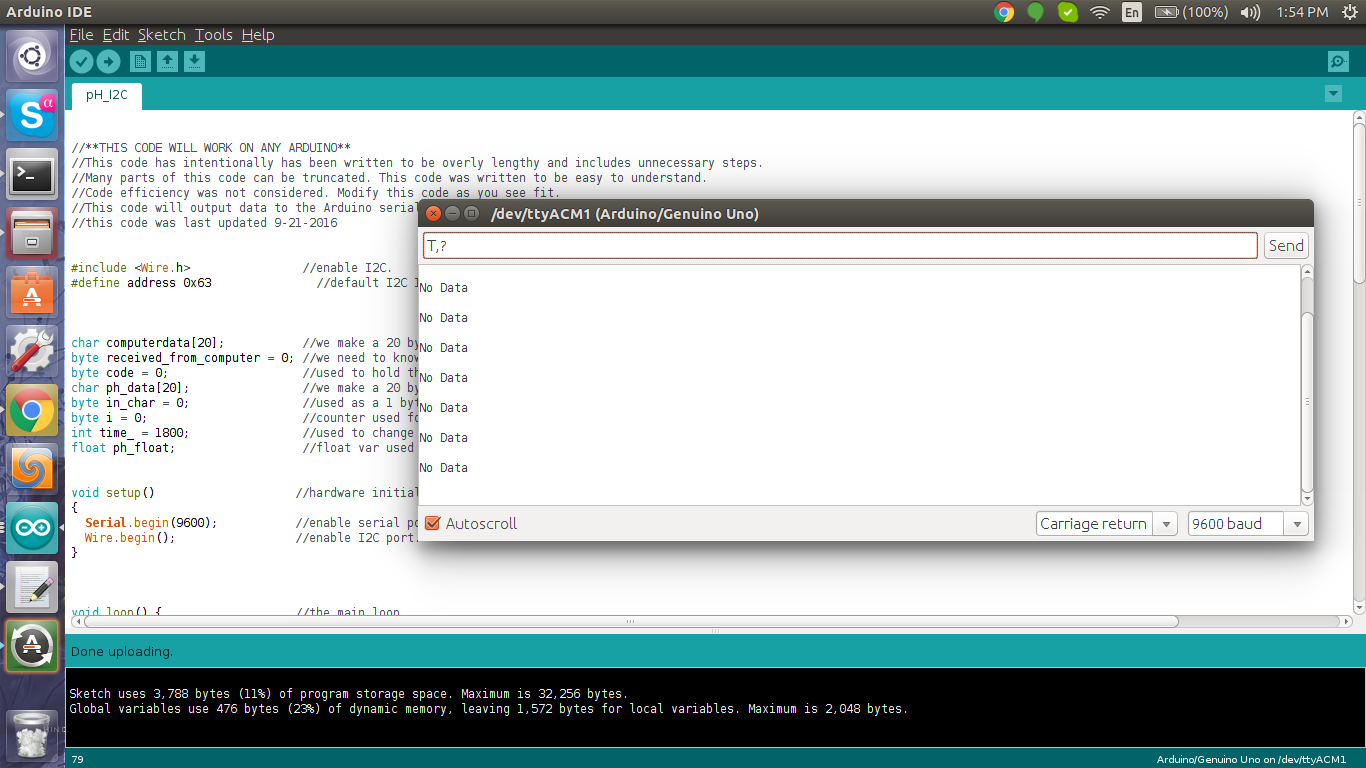This screenshot has height=768, width=1366.
Task: Click the Upload arrow button
Action: click(x=108, y=62)
